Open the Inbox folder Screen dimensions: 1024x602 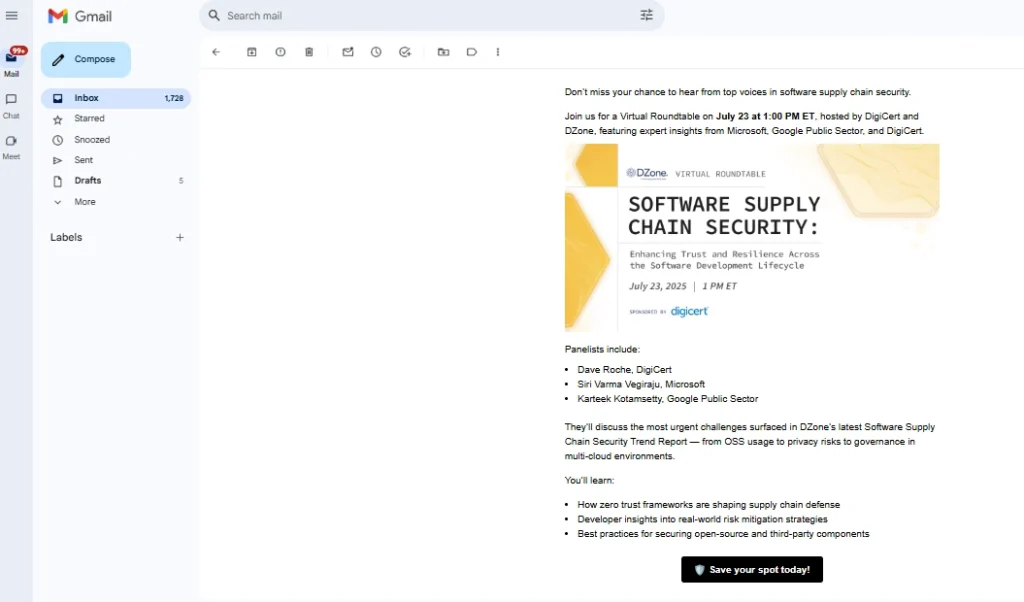116,98
